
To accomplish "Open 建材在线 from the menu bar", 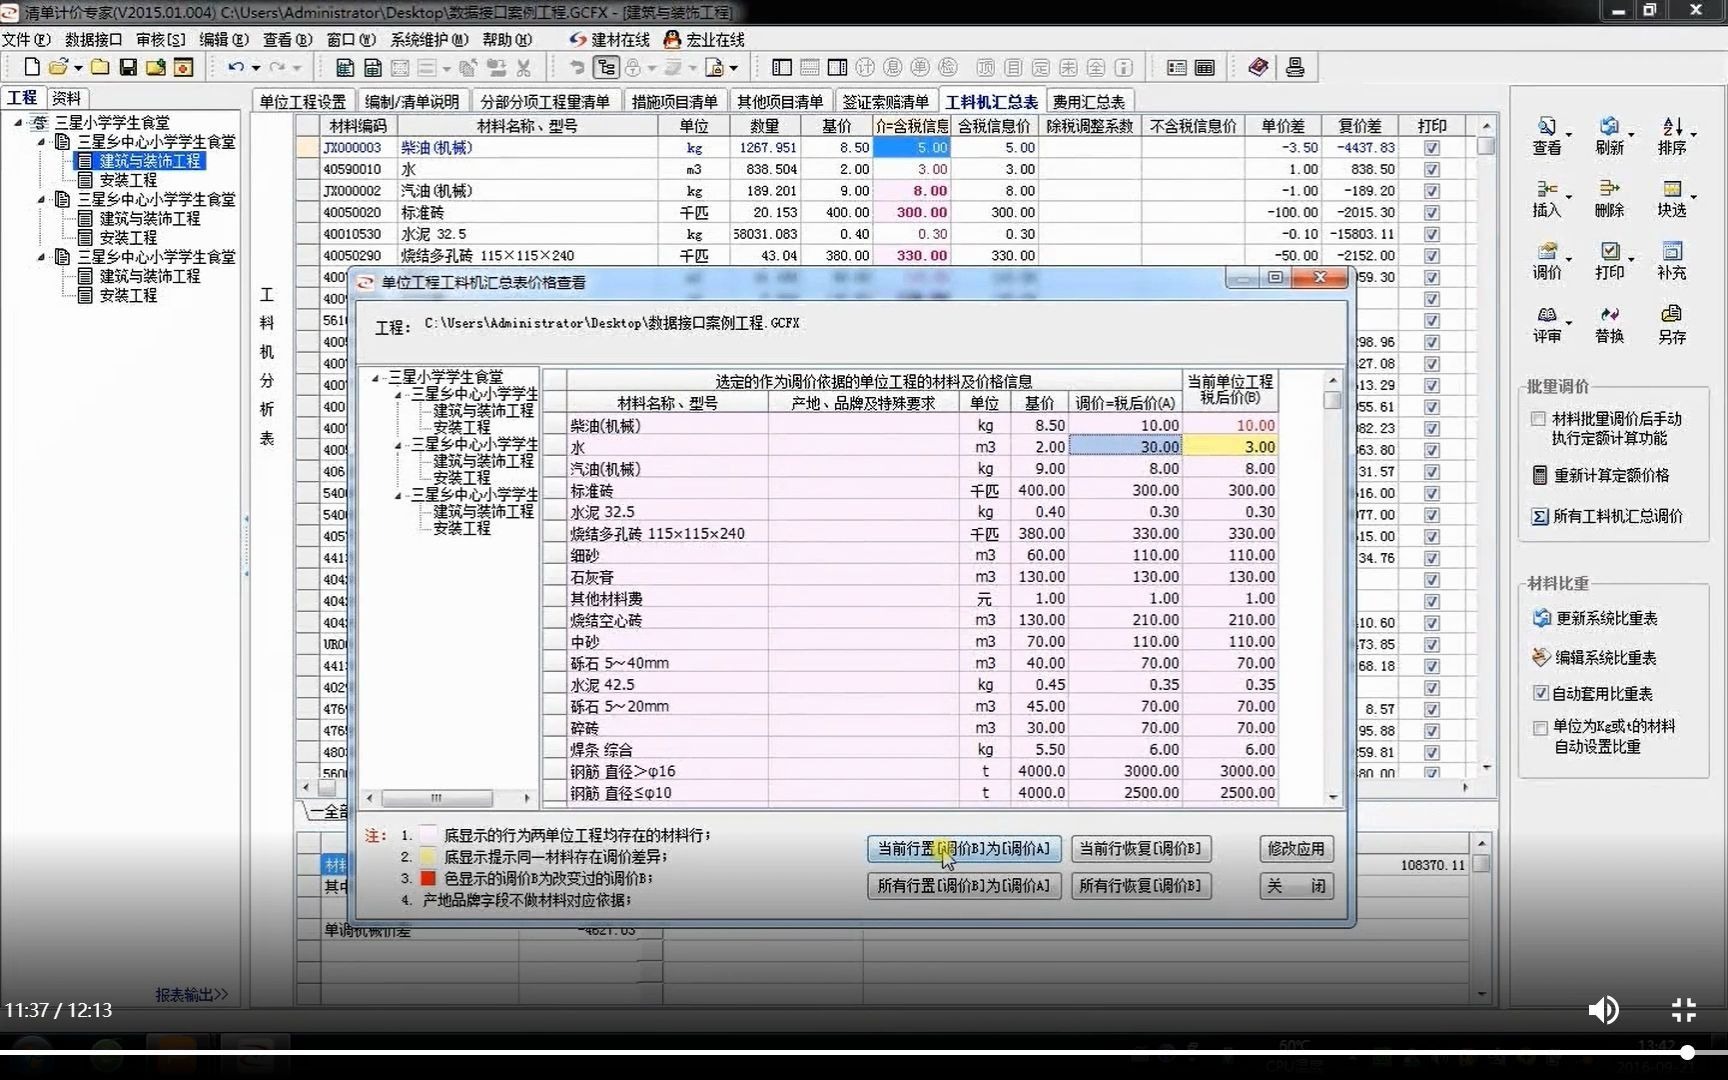I will pyautogui.click(x=610, y=40).
